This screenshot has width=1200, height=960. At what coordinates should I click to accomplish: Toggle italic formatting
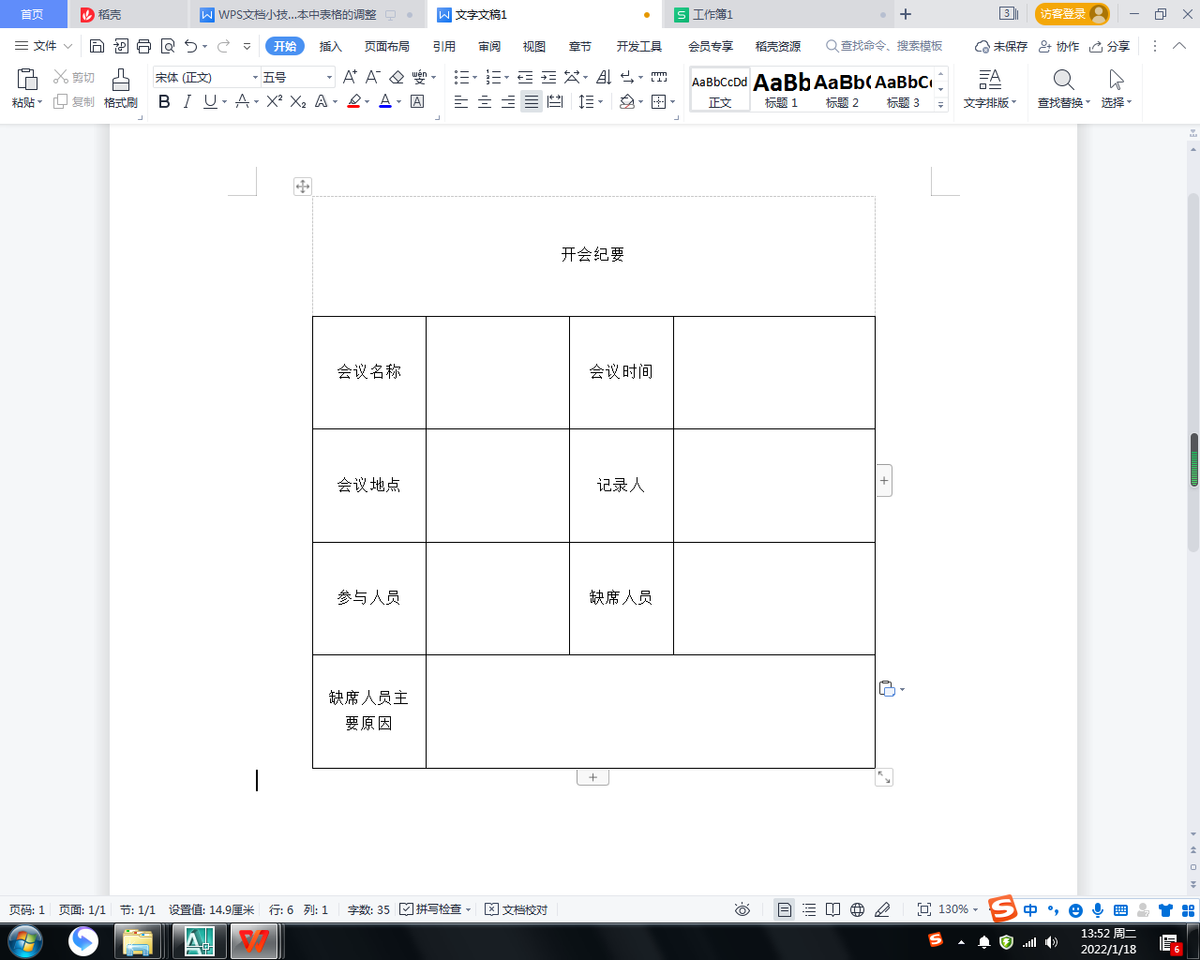[x=186, y=101]
